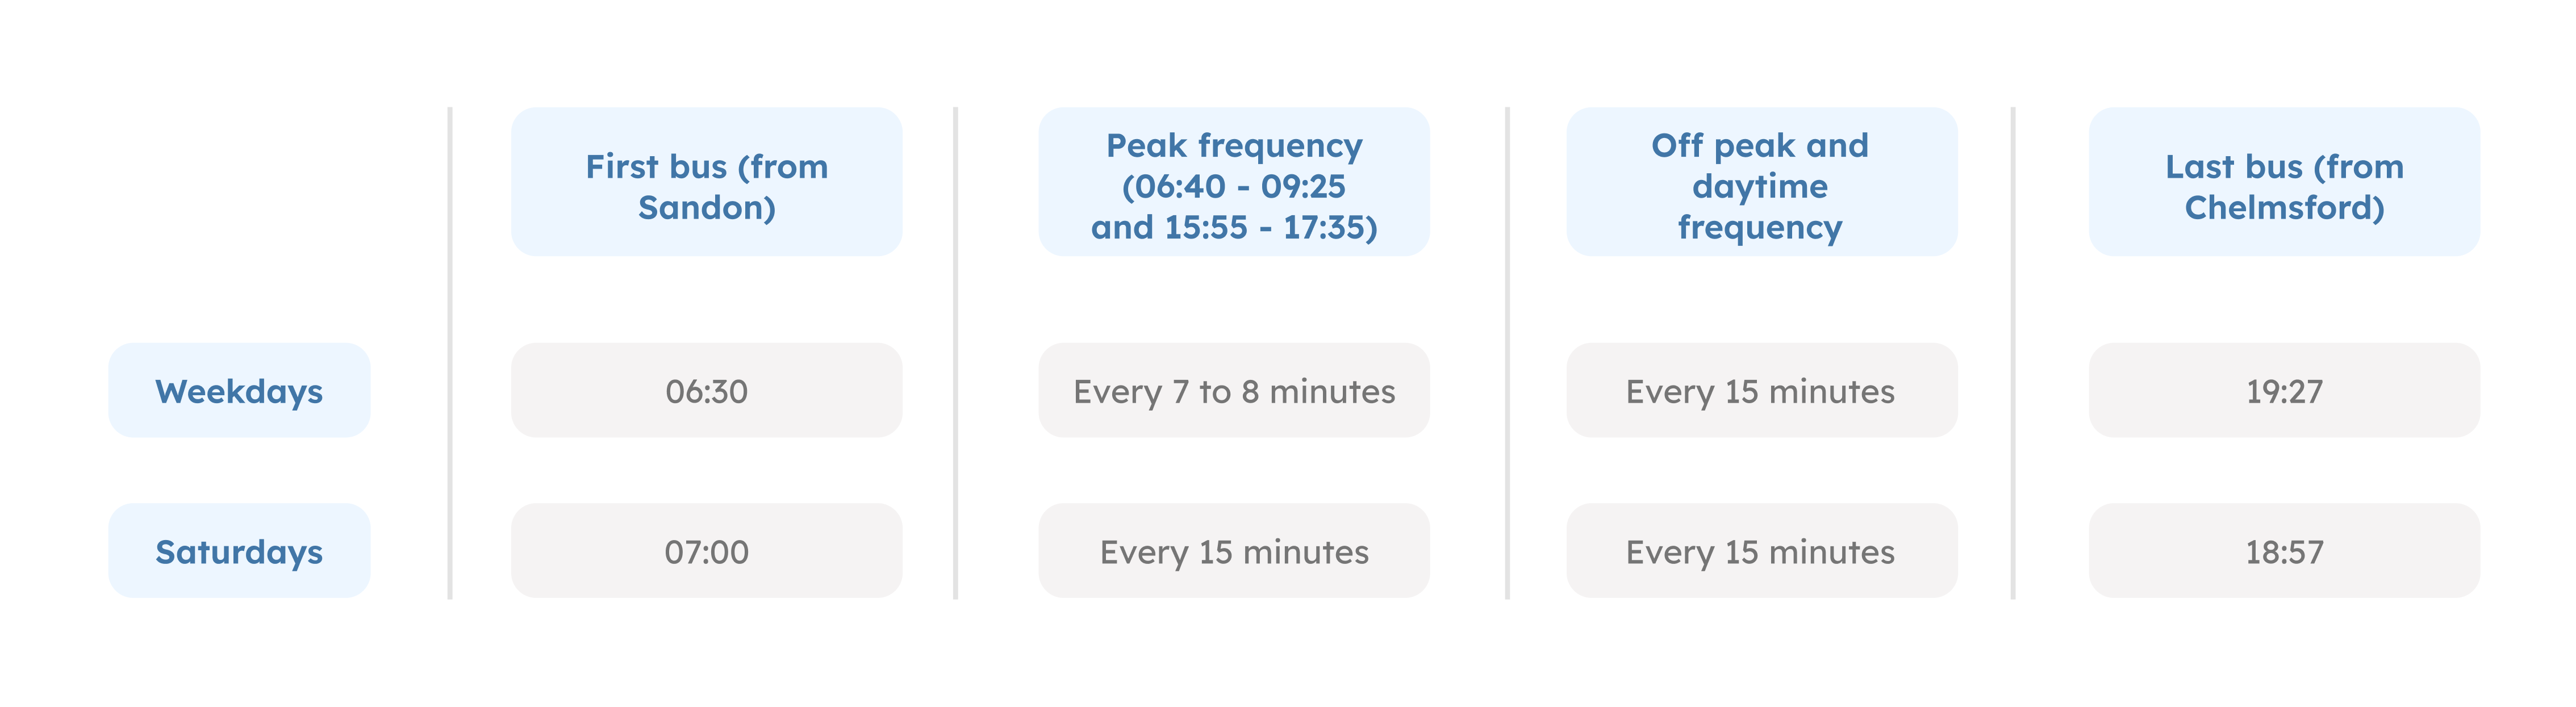The height and width of the screenshot is (707, 2576).
Task: Click the 'Last bus (from Chelmsford)' header
Action: [2284, 186]
